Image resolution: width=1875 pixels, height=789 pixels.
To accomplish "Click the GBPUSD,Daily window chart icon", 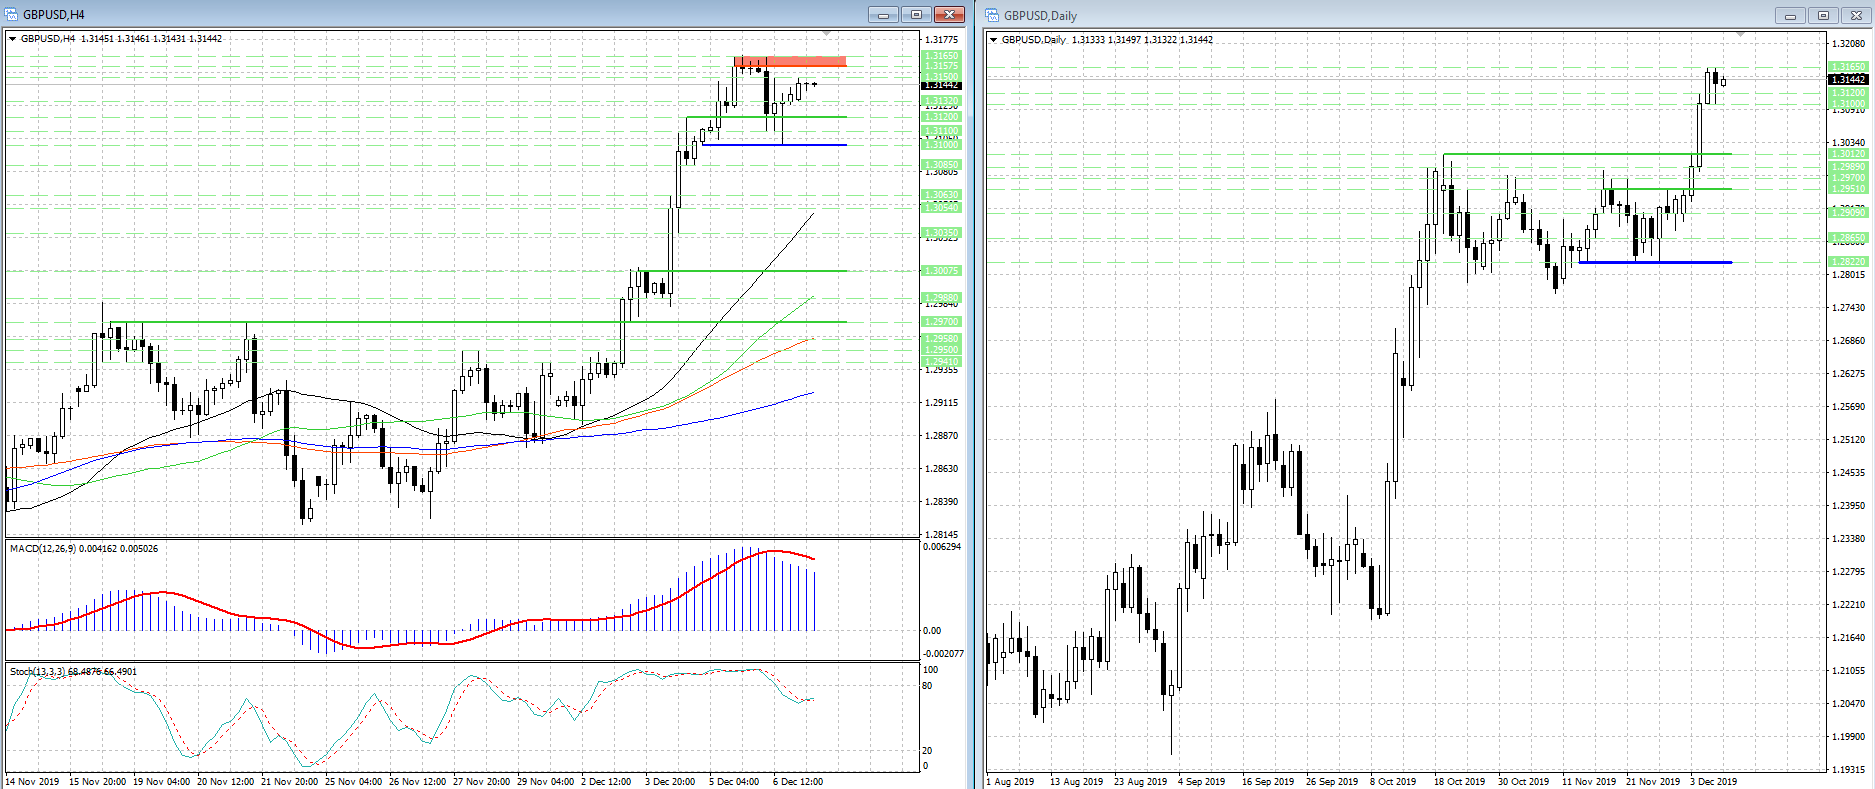I will coord(992,15).
